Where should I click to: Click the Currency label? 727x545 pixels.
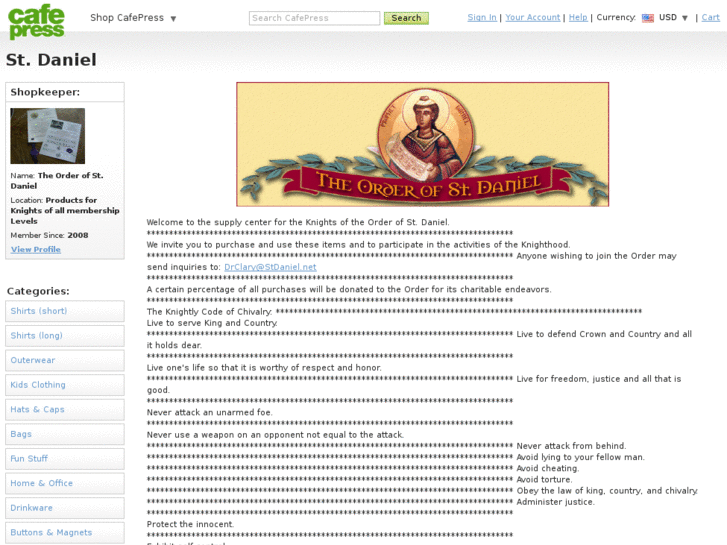(x=616, y=17)
